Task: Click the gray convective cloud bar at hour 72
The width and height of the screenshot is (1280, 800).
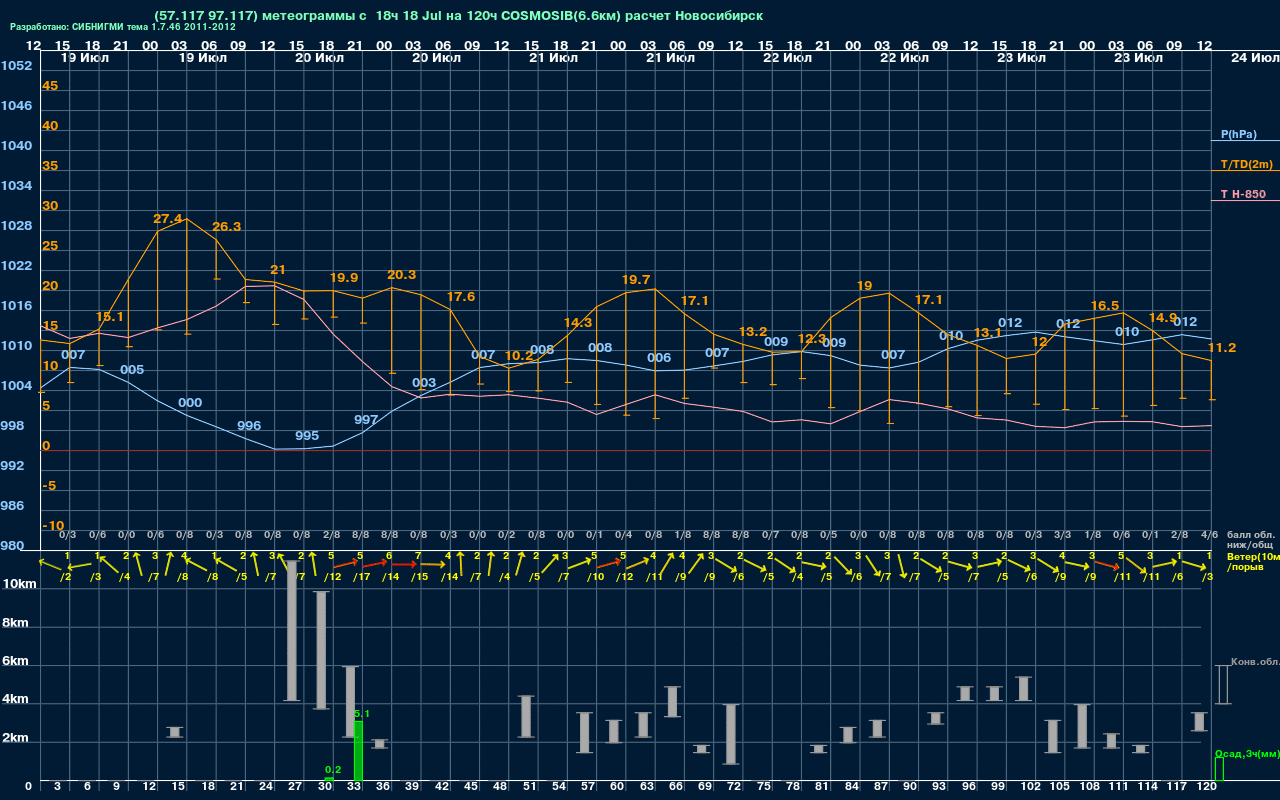Action: coord(732,734)
